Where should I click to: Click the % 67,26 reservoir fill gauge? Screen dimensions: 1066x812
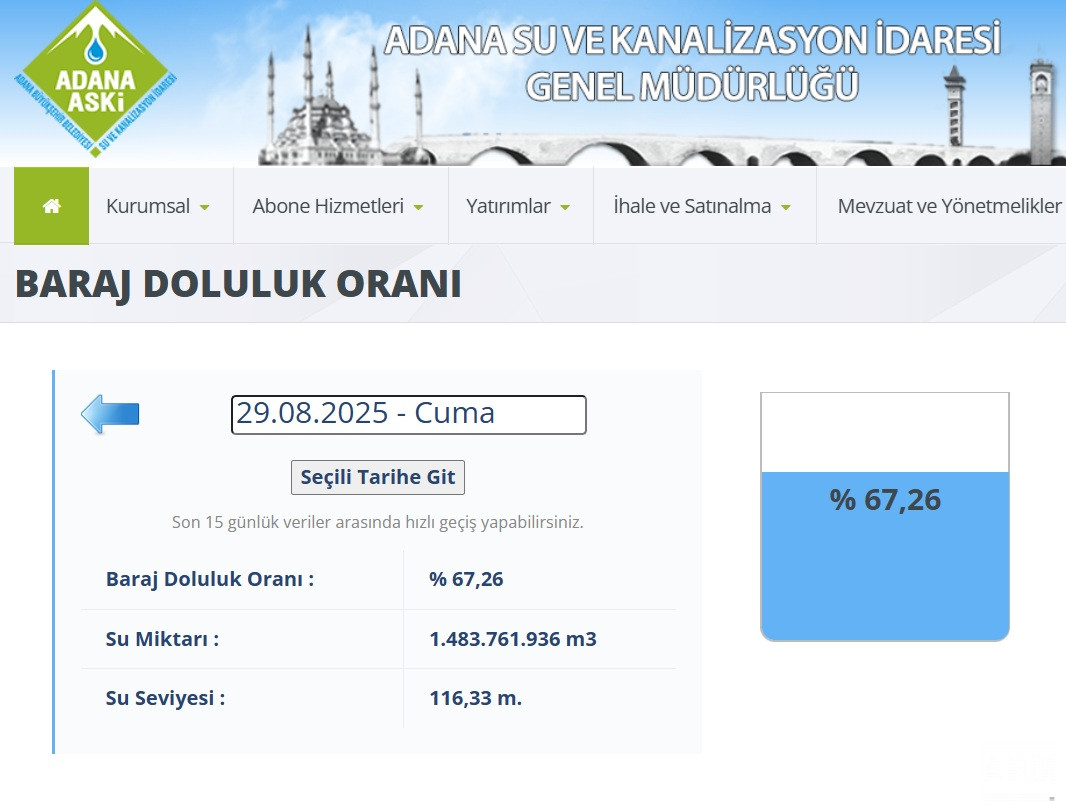884,516
